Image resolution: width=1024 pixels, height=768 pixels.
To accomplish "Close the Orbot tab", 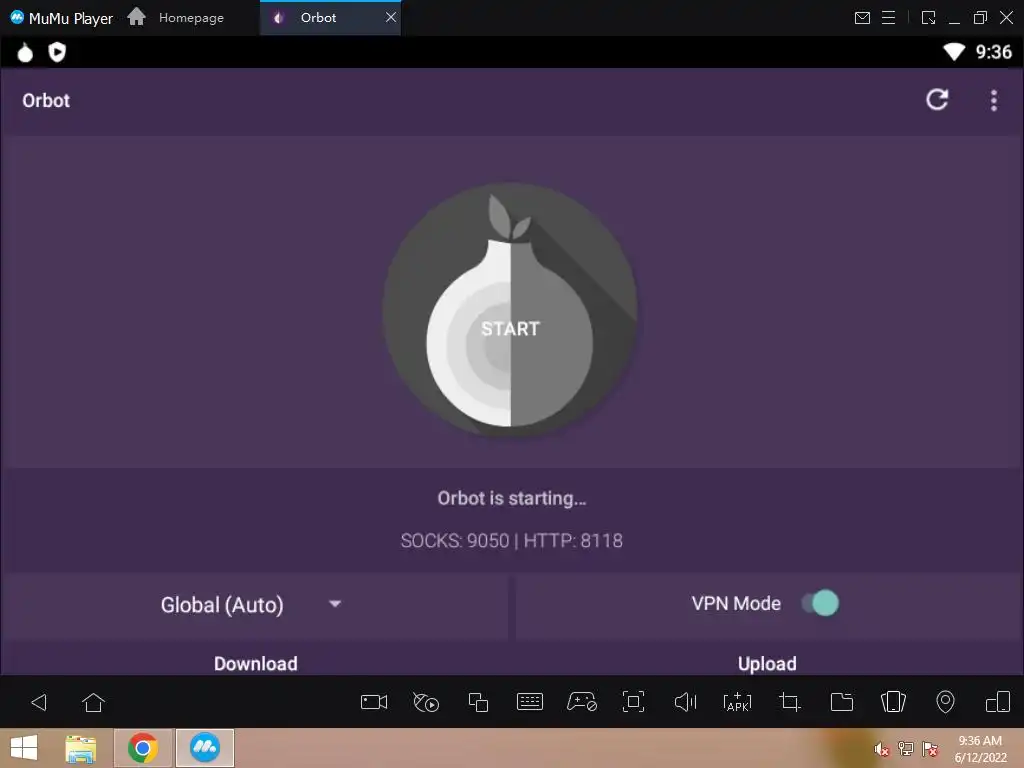I will point(391,18).
